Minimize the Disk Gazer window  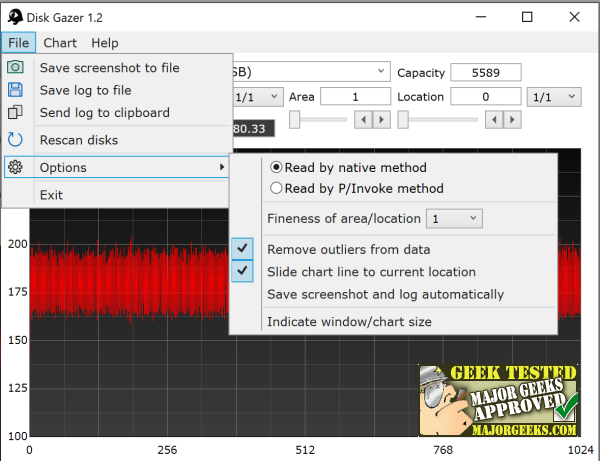pos(481,17)
